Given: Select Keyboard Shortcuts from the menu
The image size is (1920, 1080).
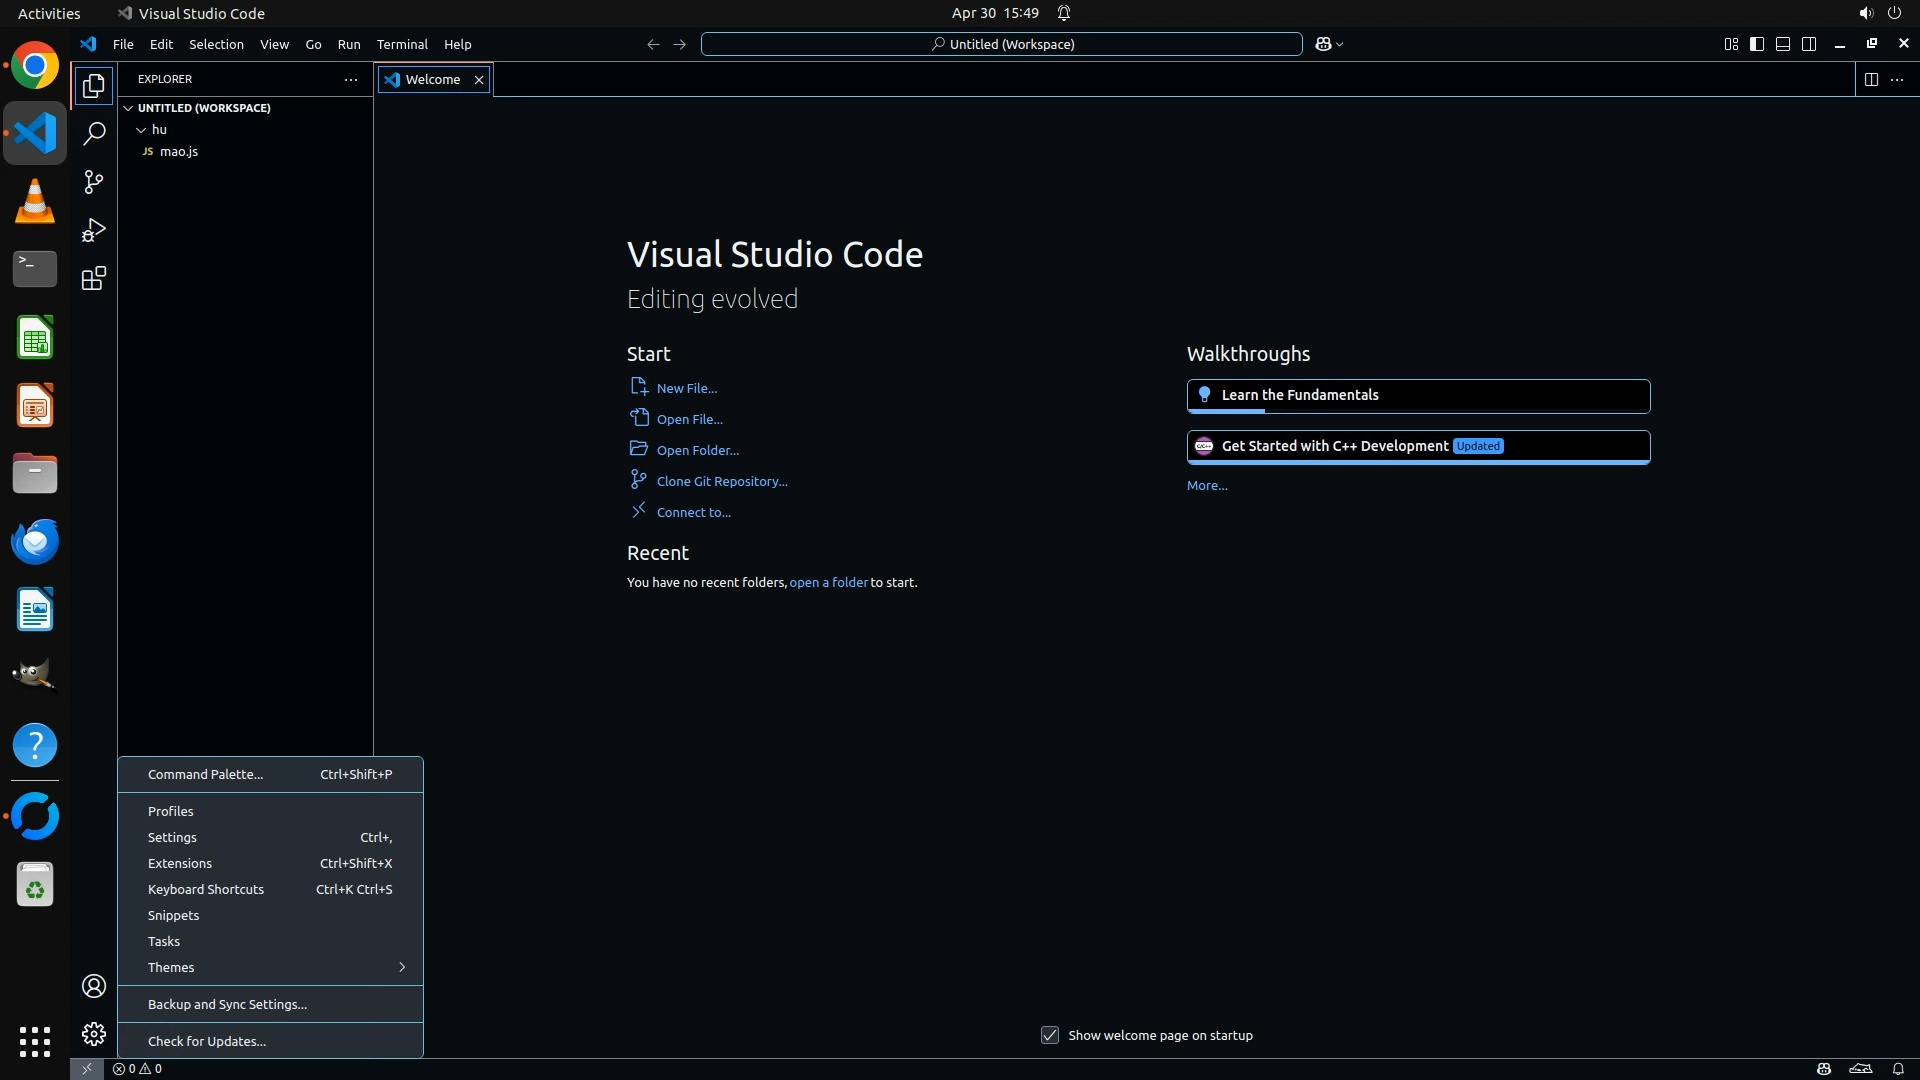Looking at the screenshot, I should (x=206, y=889).
